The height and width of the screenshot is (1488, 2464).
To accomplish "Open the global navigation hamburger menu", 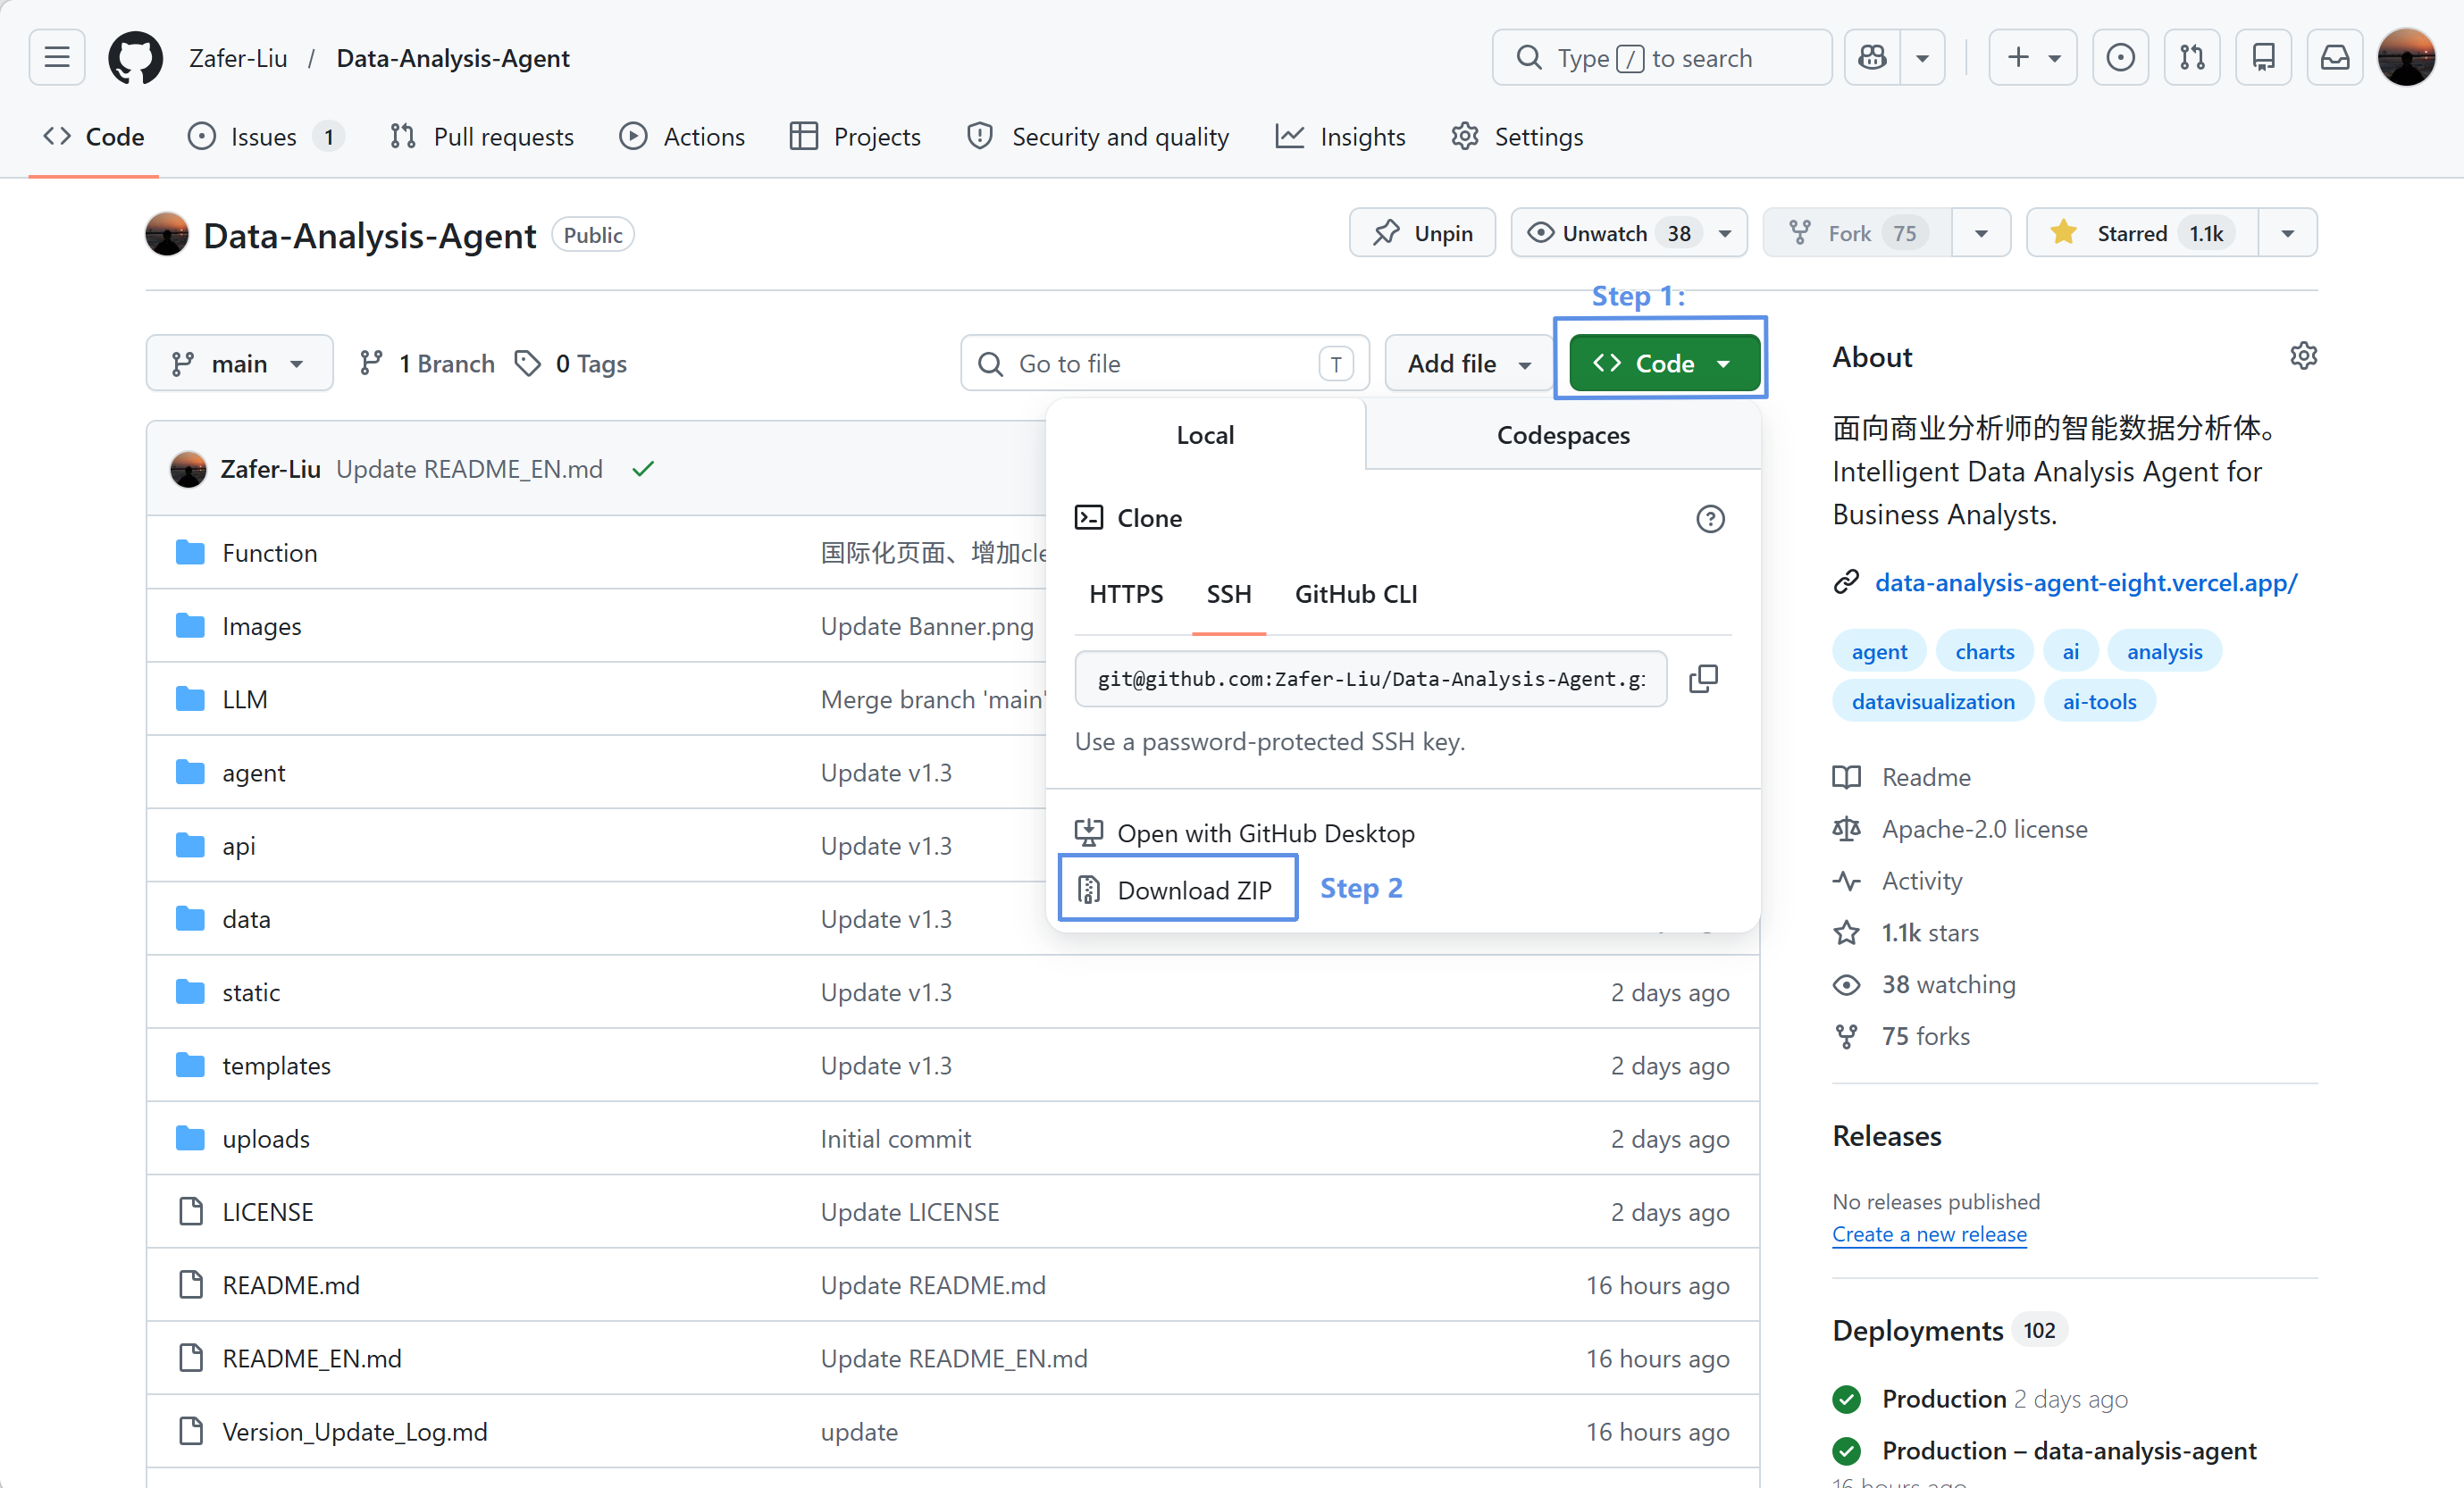I will click(x=57, y=58).
